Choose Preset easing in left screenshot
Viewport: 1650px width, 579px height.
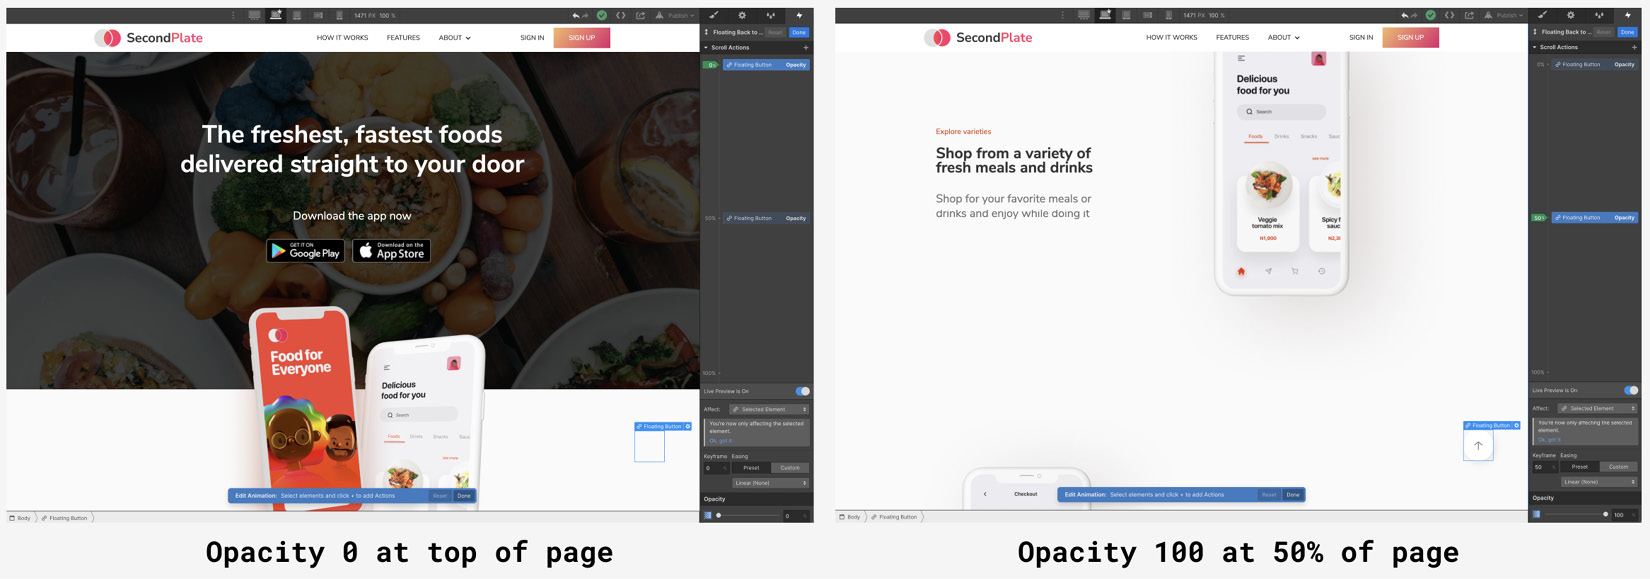(751, 468)
